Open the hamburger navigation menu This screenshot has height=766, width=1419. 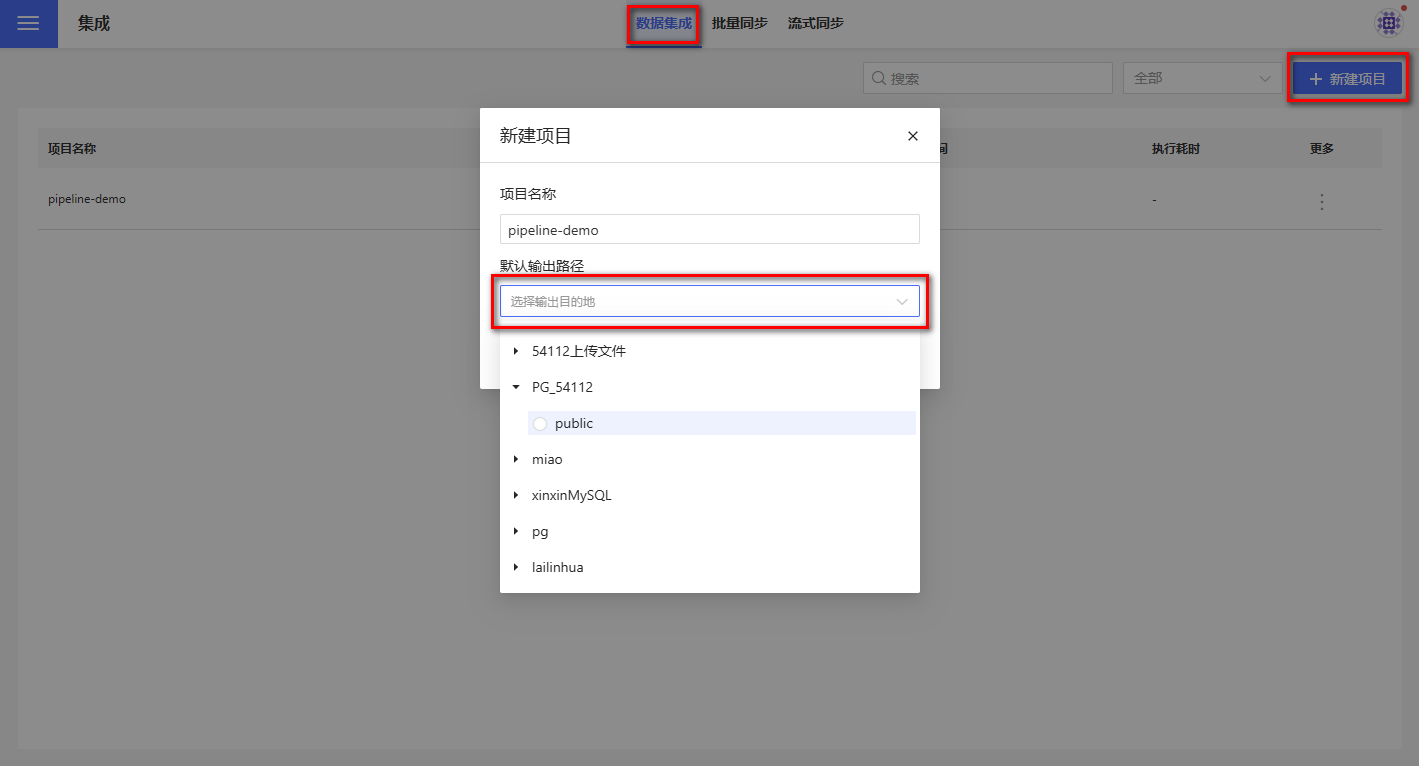28,23
